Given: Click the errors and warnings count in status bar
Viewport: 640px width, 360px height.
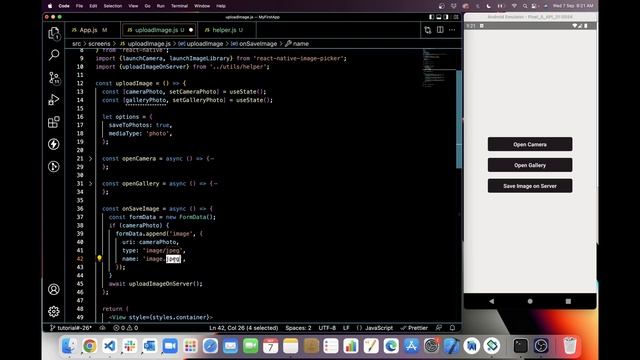Looking at the screenshot, I should pyautogui.click(x=125, y=328).
